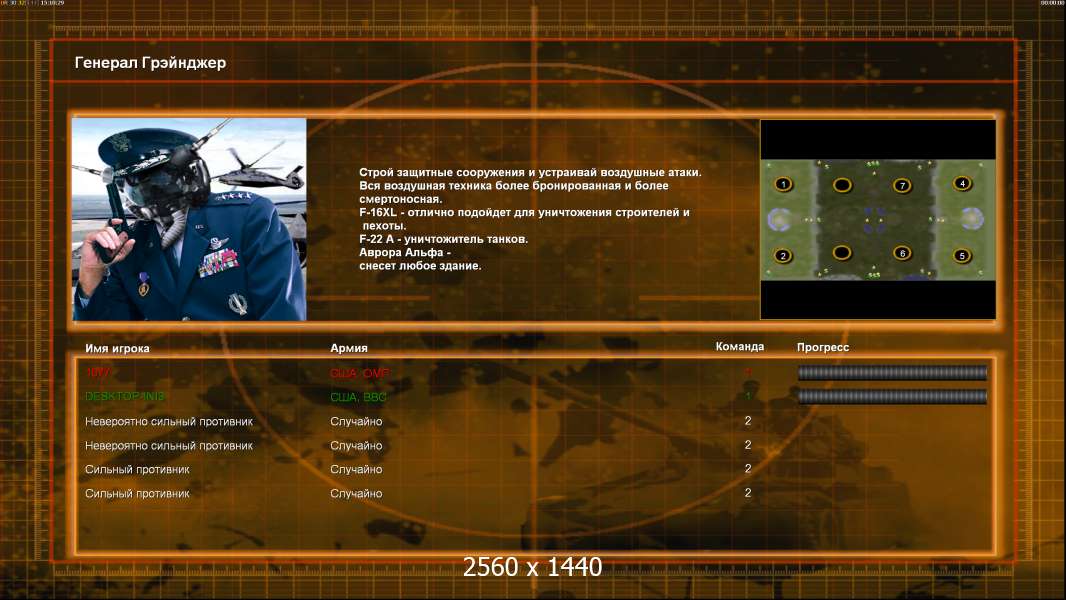Image resolution: width=1066 pixels, height=600 pixels.
Task: Select start position marker 1 on minimap
Action: [x=783, y=184]
